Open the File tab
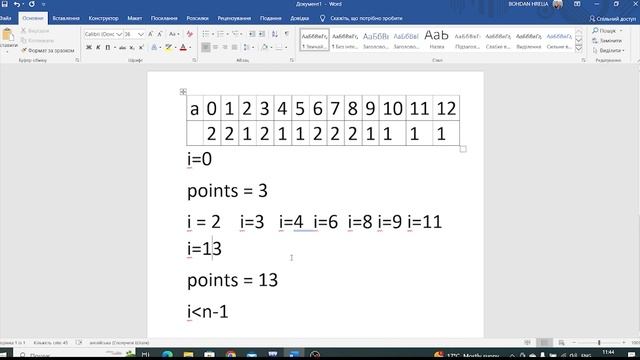640x360 pixels. coord(6,18)
